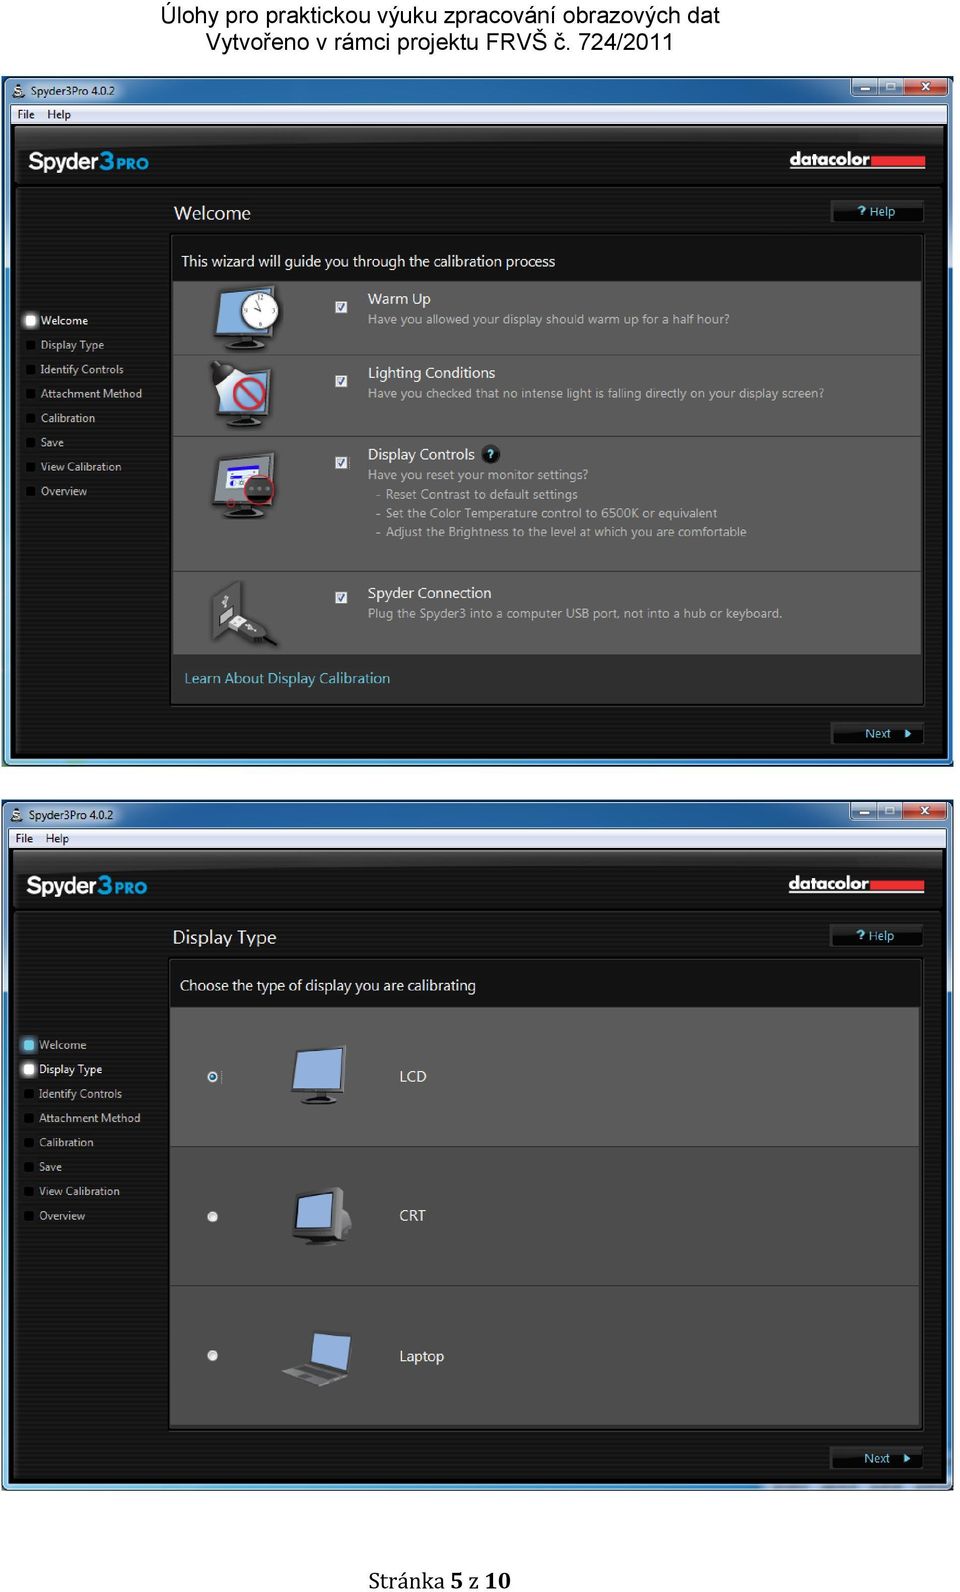Click the Help button on Welcome page
The width and height of the screenshot is (960, 1592).
coord(877,211)
